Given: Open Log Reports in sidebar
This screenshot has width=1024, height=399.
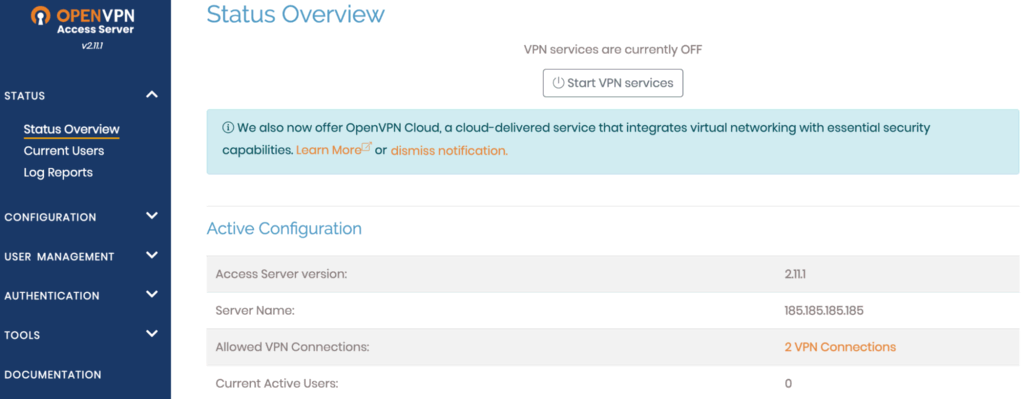Looking at the screenshot, I should tap(58, 172).
